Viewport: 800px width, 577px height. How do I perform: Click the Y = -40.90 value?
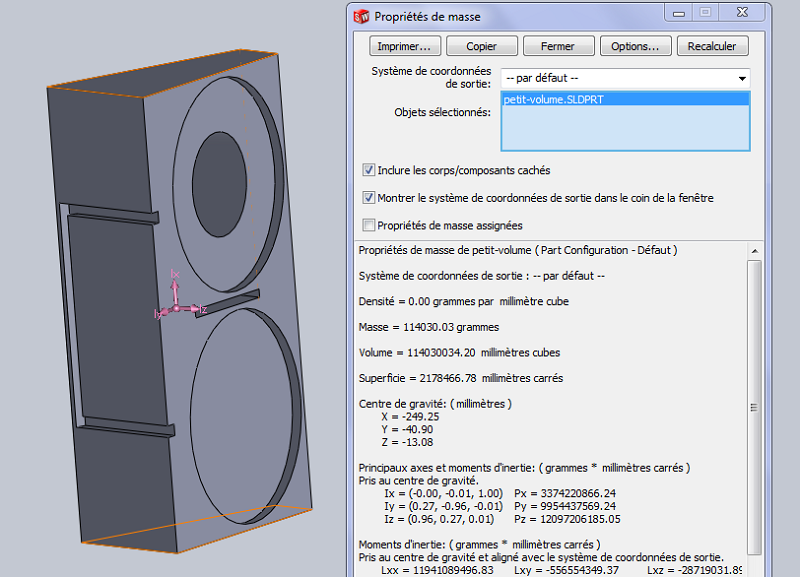(x=407, y=430)
